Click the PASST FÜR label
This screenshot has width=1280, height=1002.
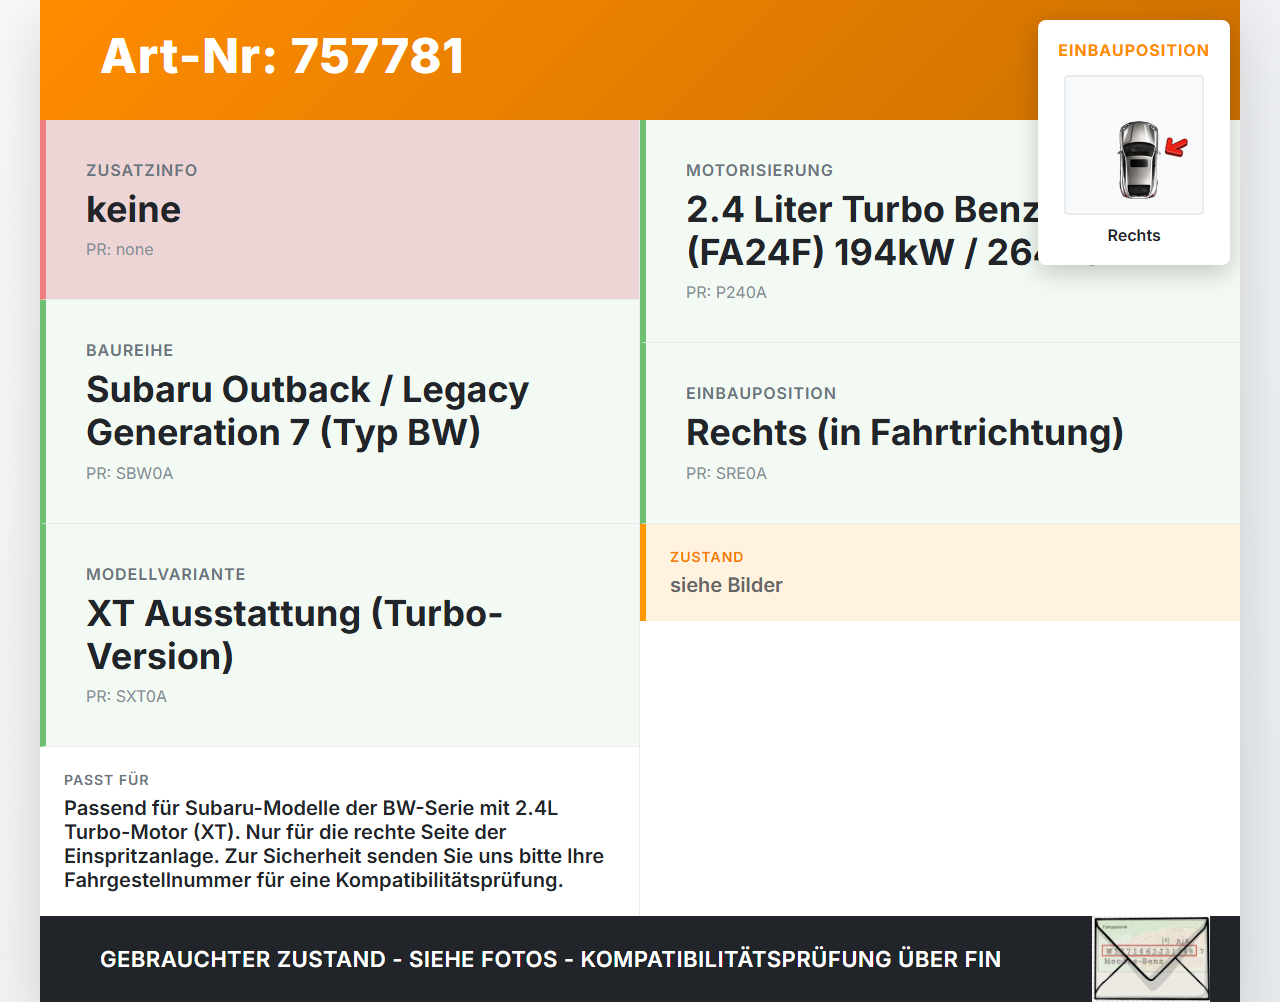tap(107, 781)
